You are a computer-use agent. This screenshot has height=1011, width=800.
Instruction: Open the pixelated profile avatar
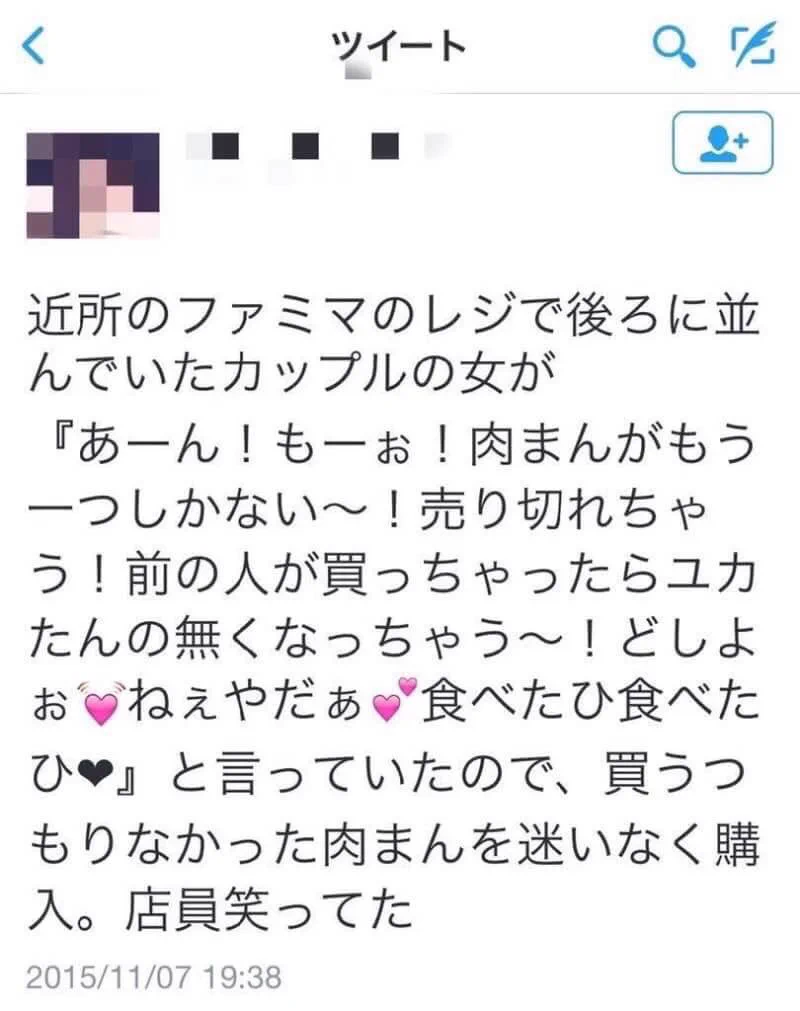pyautogui.click(x=93, y=186)
